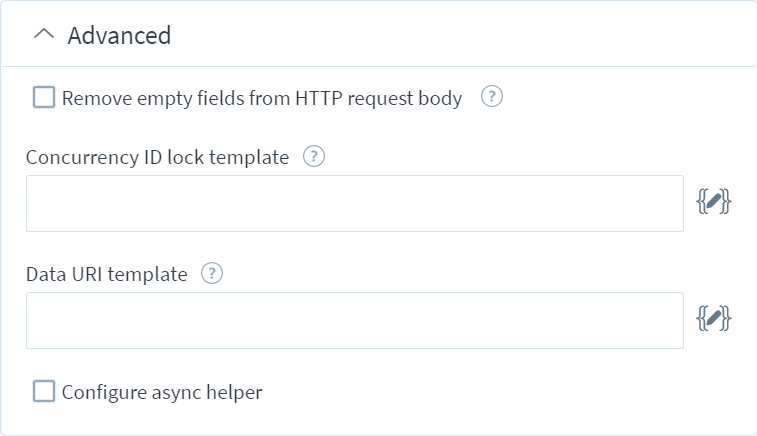757x436 pixels.
Task: Click the Data URI template label
Action: tap(107, 274)
